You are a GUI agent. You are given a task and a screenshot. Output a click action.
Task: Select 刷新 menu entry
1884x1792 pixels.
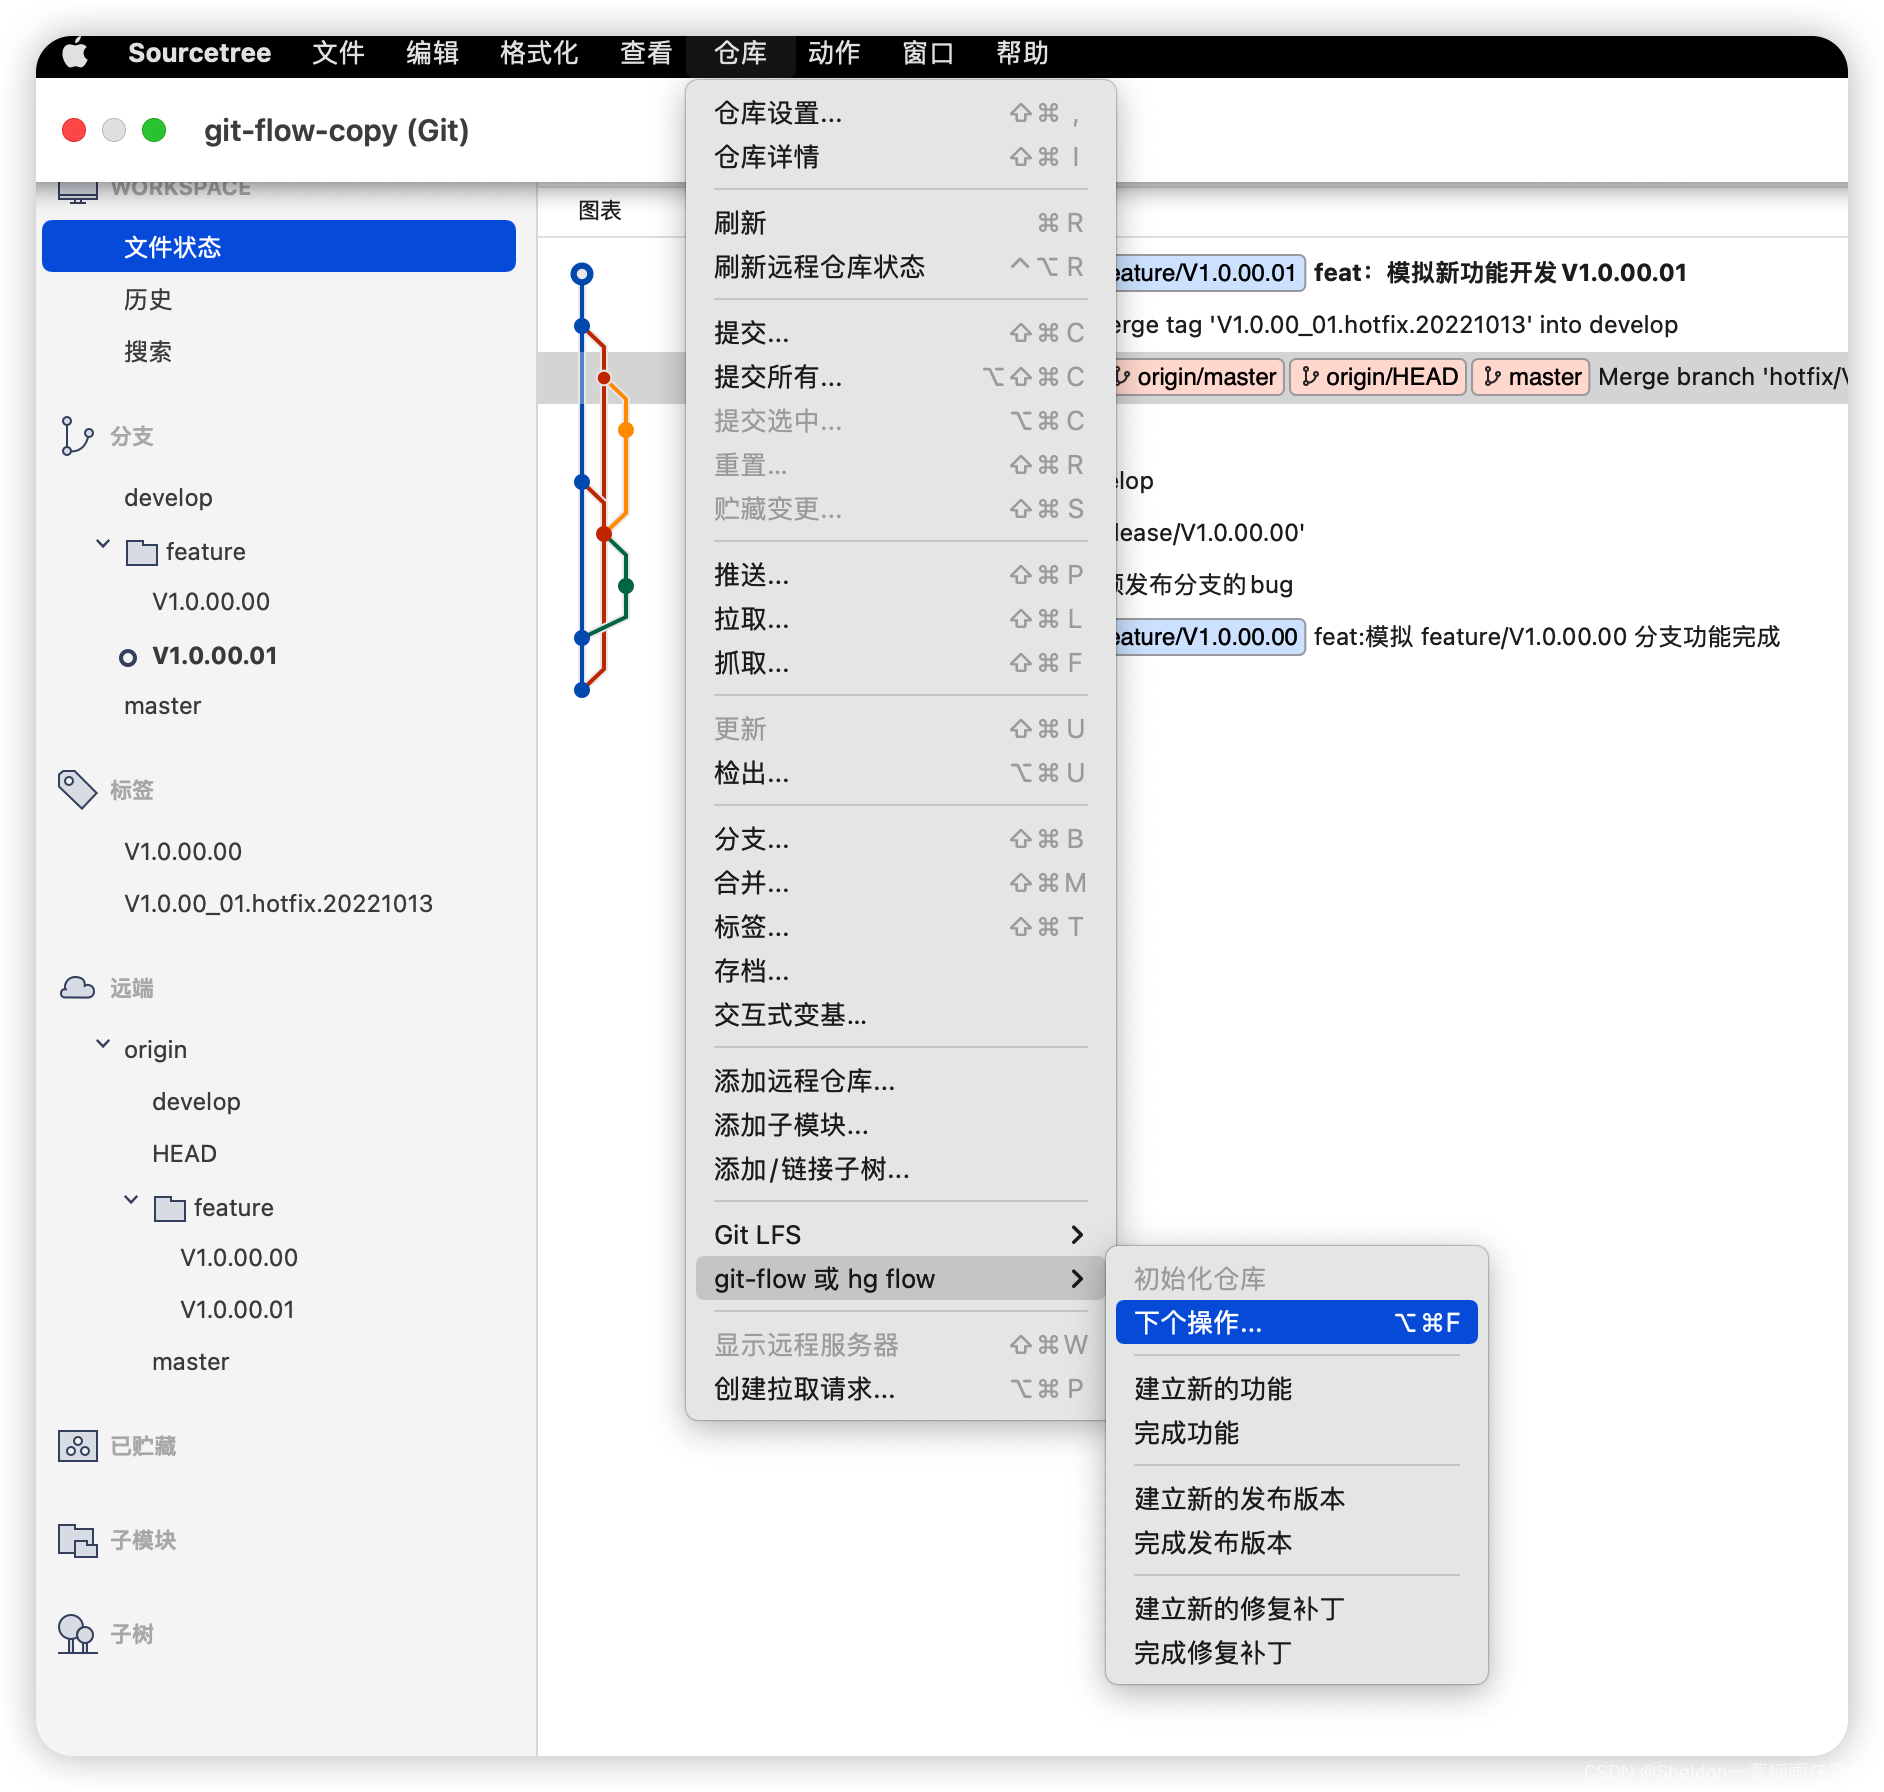[x=900, y=223]
